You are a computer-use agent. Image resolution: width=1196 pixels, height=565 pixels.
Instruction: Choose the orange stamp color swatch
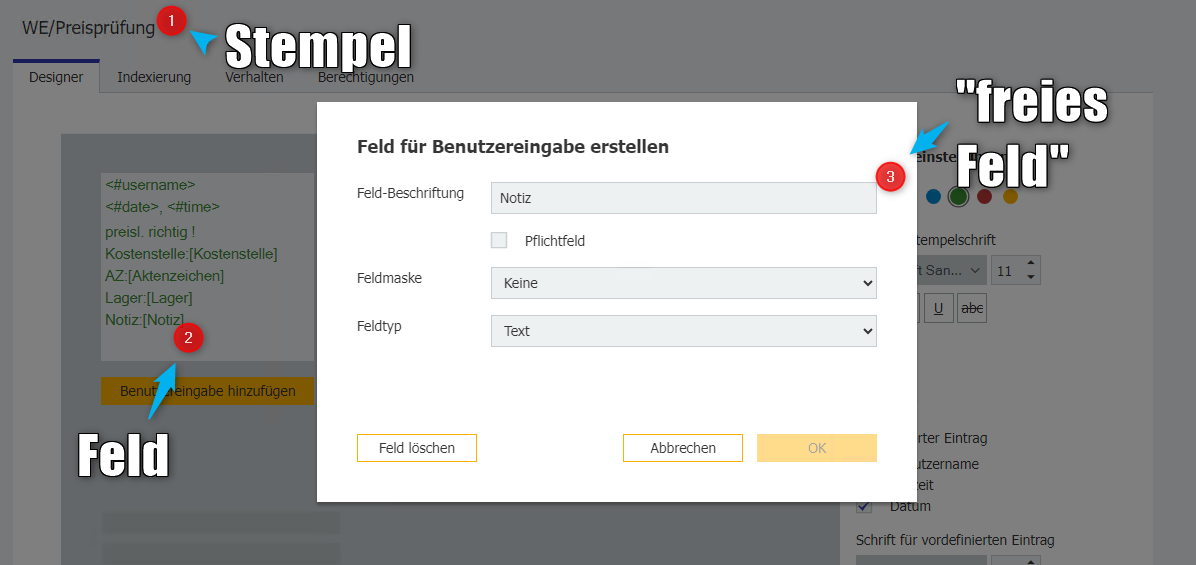pyautogui.click(x=1010, y=196)
